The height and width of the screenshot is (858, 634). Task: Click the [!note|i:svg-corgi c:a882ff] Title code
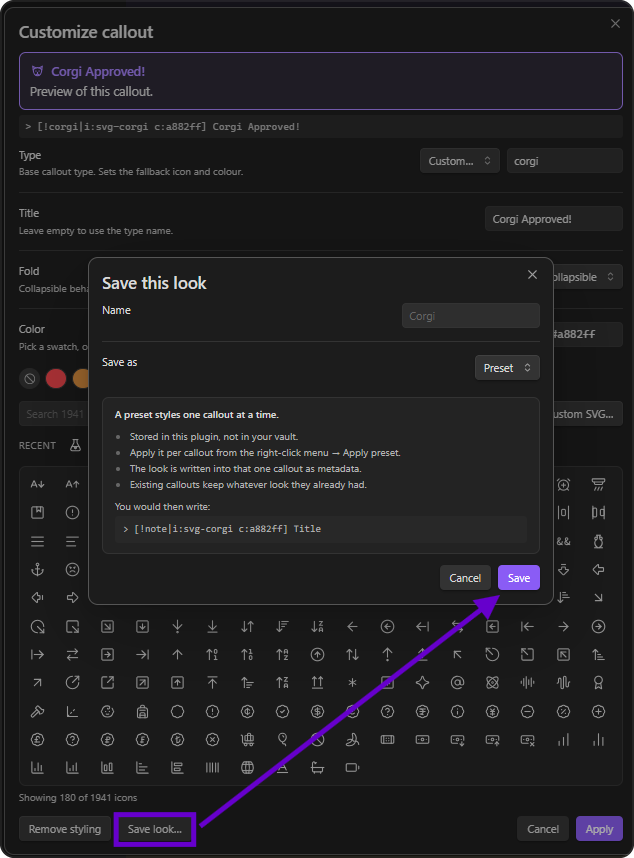(321, 529)
